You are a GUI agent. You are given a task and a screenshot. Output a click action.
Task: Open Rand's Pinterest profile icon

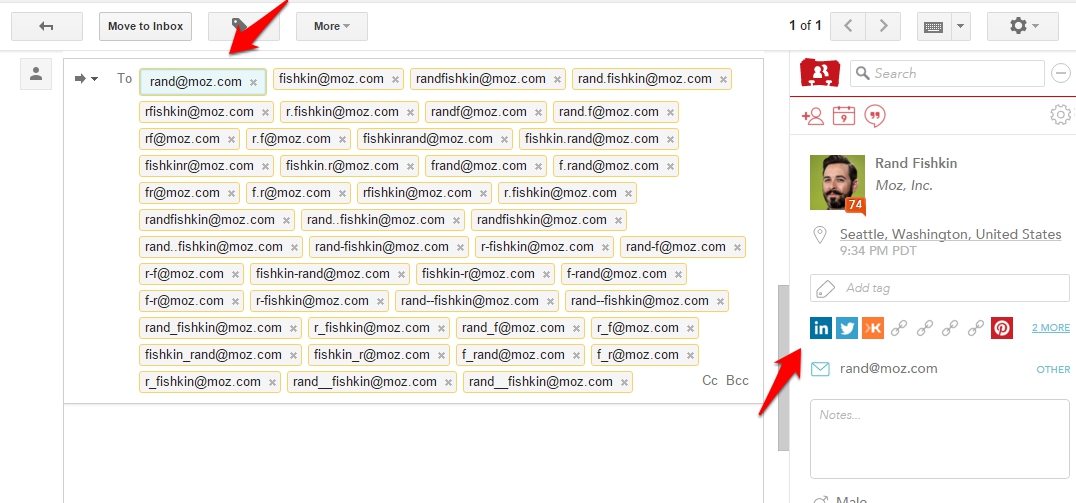pos(1002,328)
